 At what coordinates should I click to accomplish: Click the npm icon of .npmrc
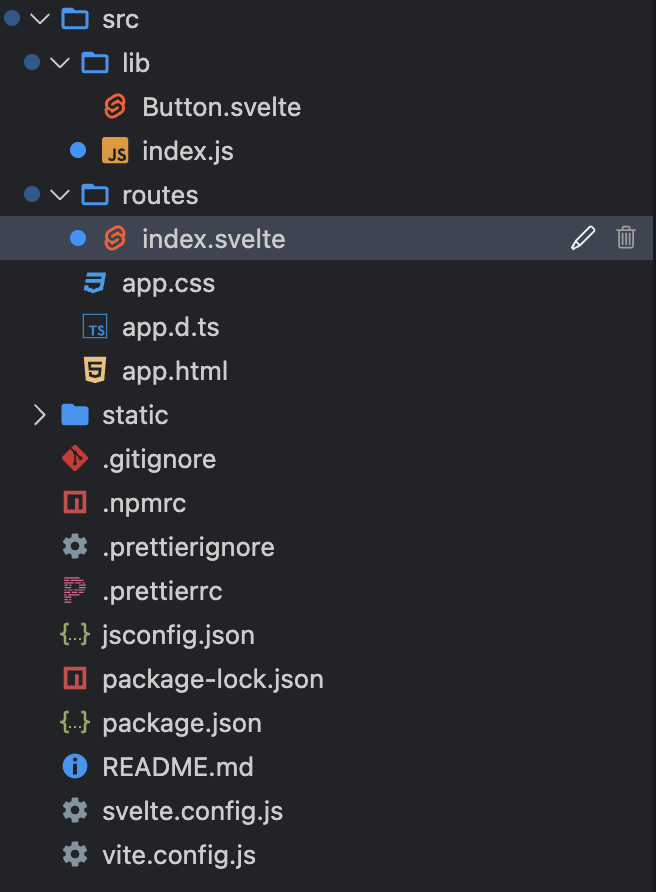point(75,503)
